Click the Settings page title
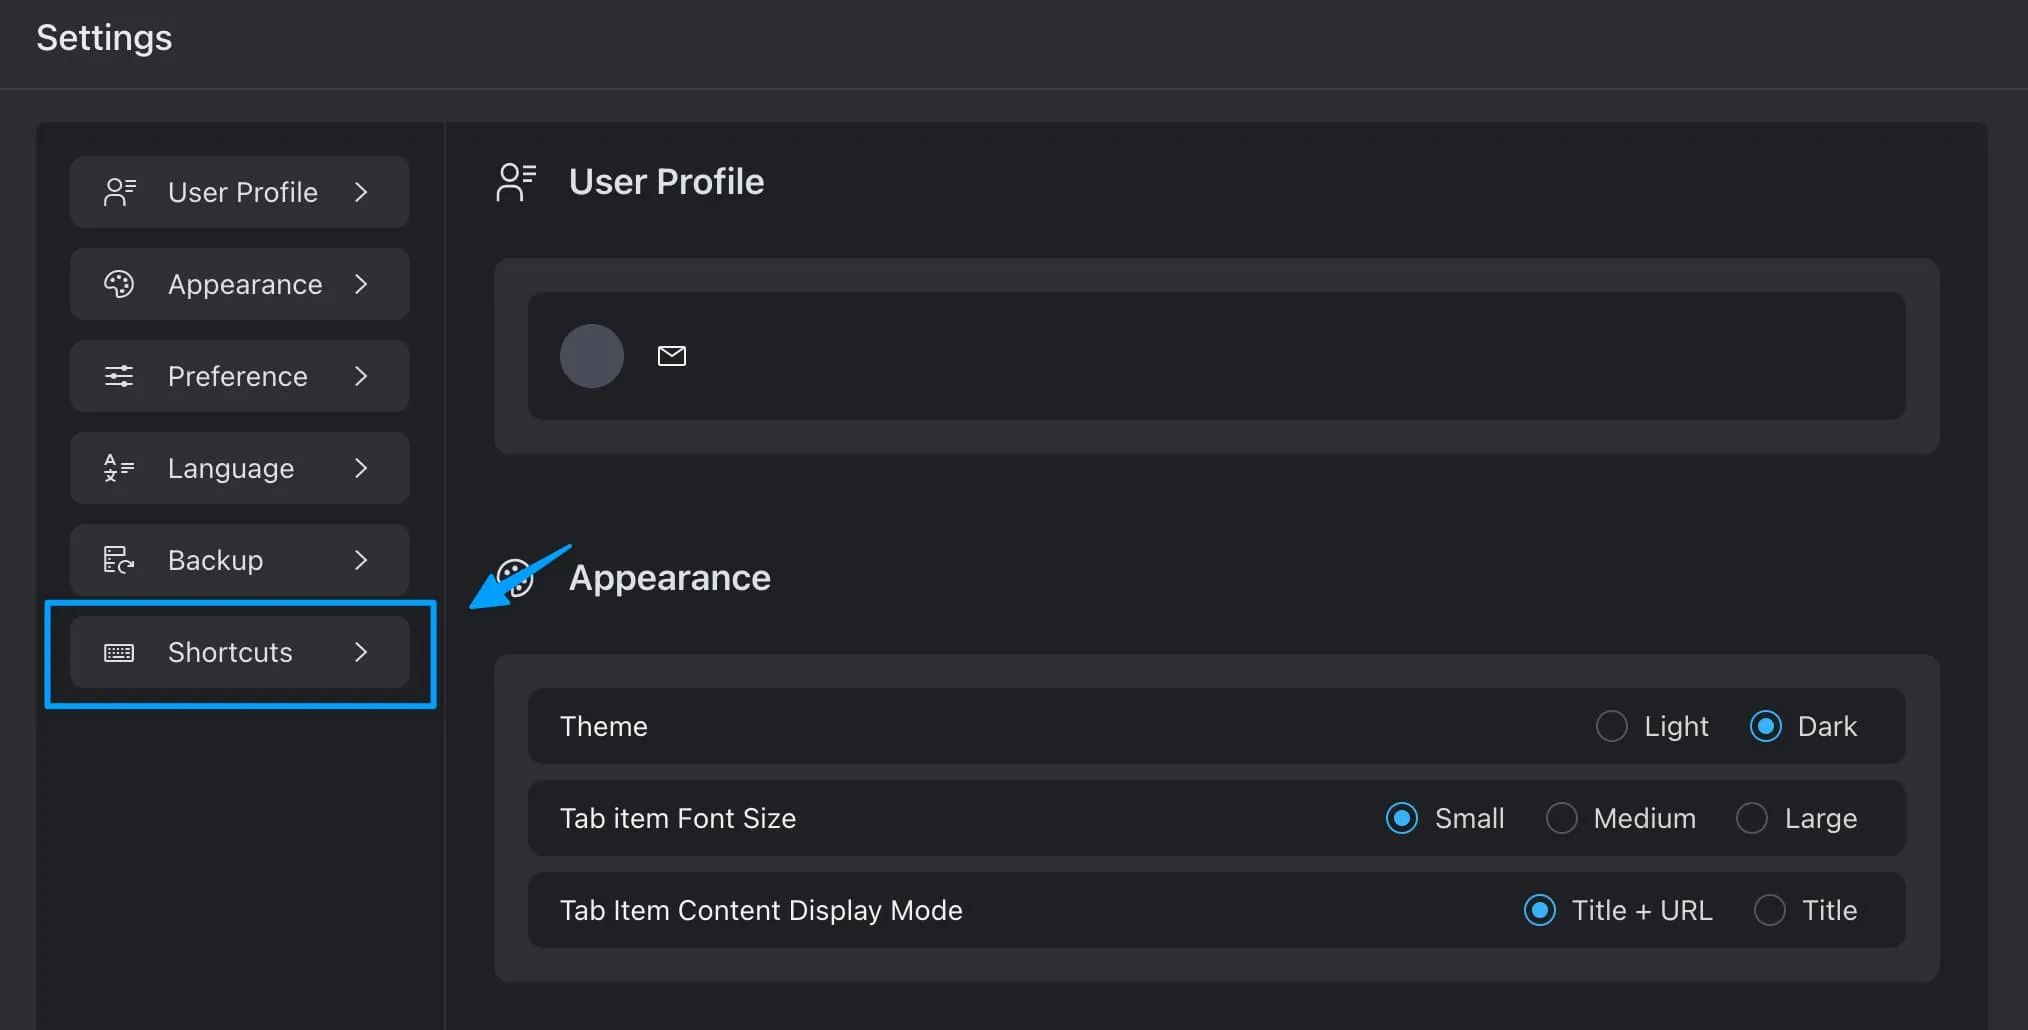 (103, 37)
